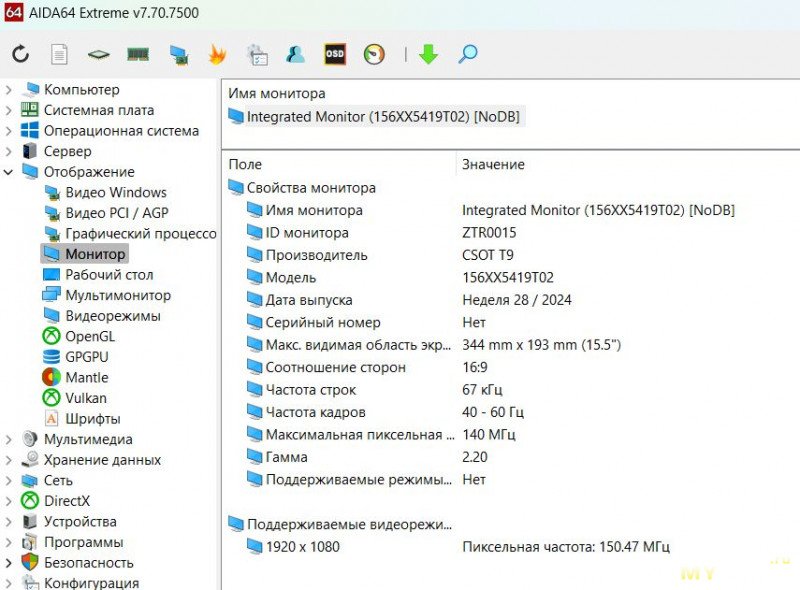Image resolution: width=800 pixels, height=590 pixels.
Task: Open the memory module toolbar icon
Action: coord(138,54)
